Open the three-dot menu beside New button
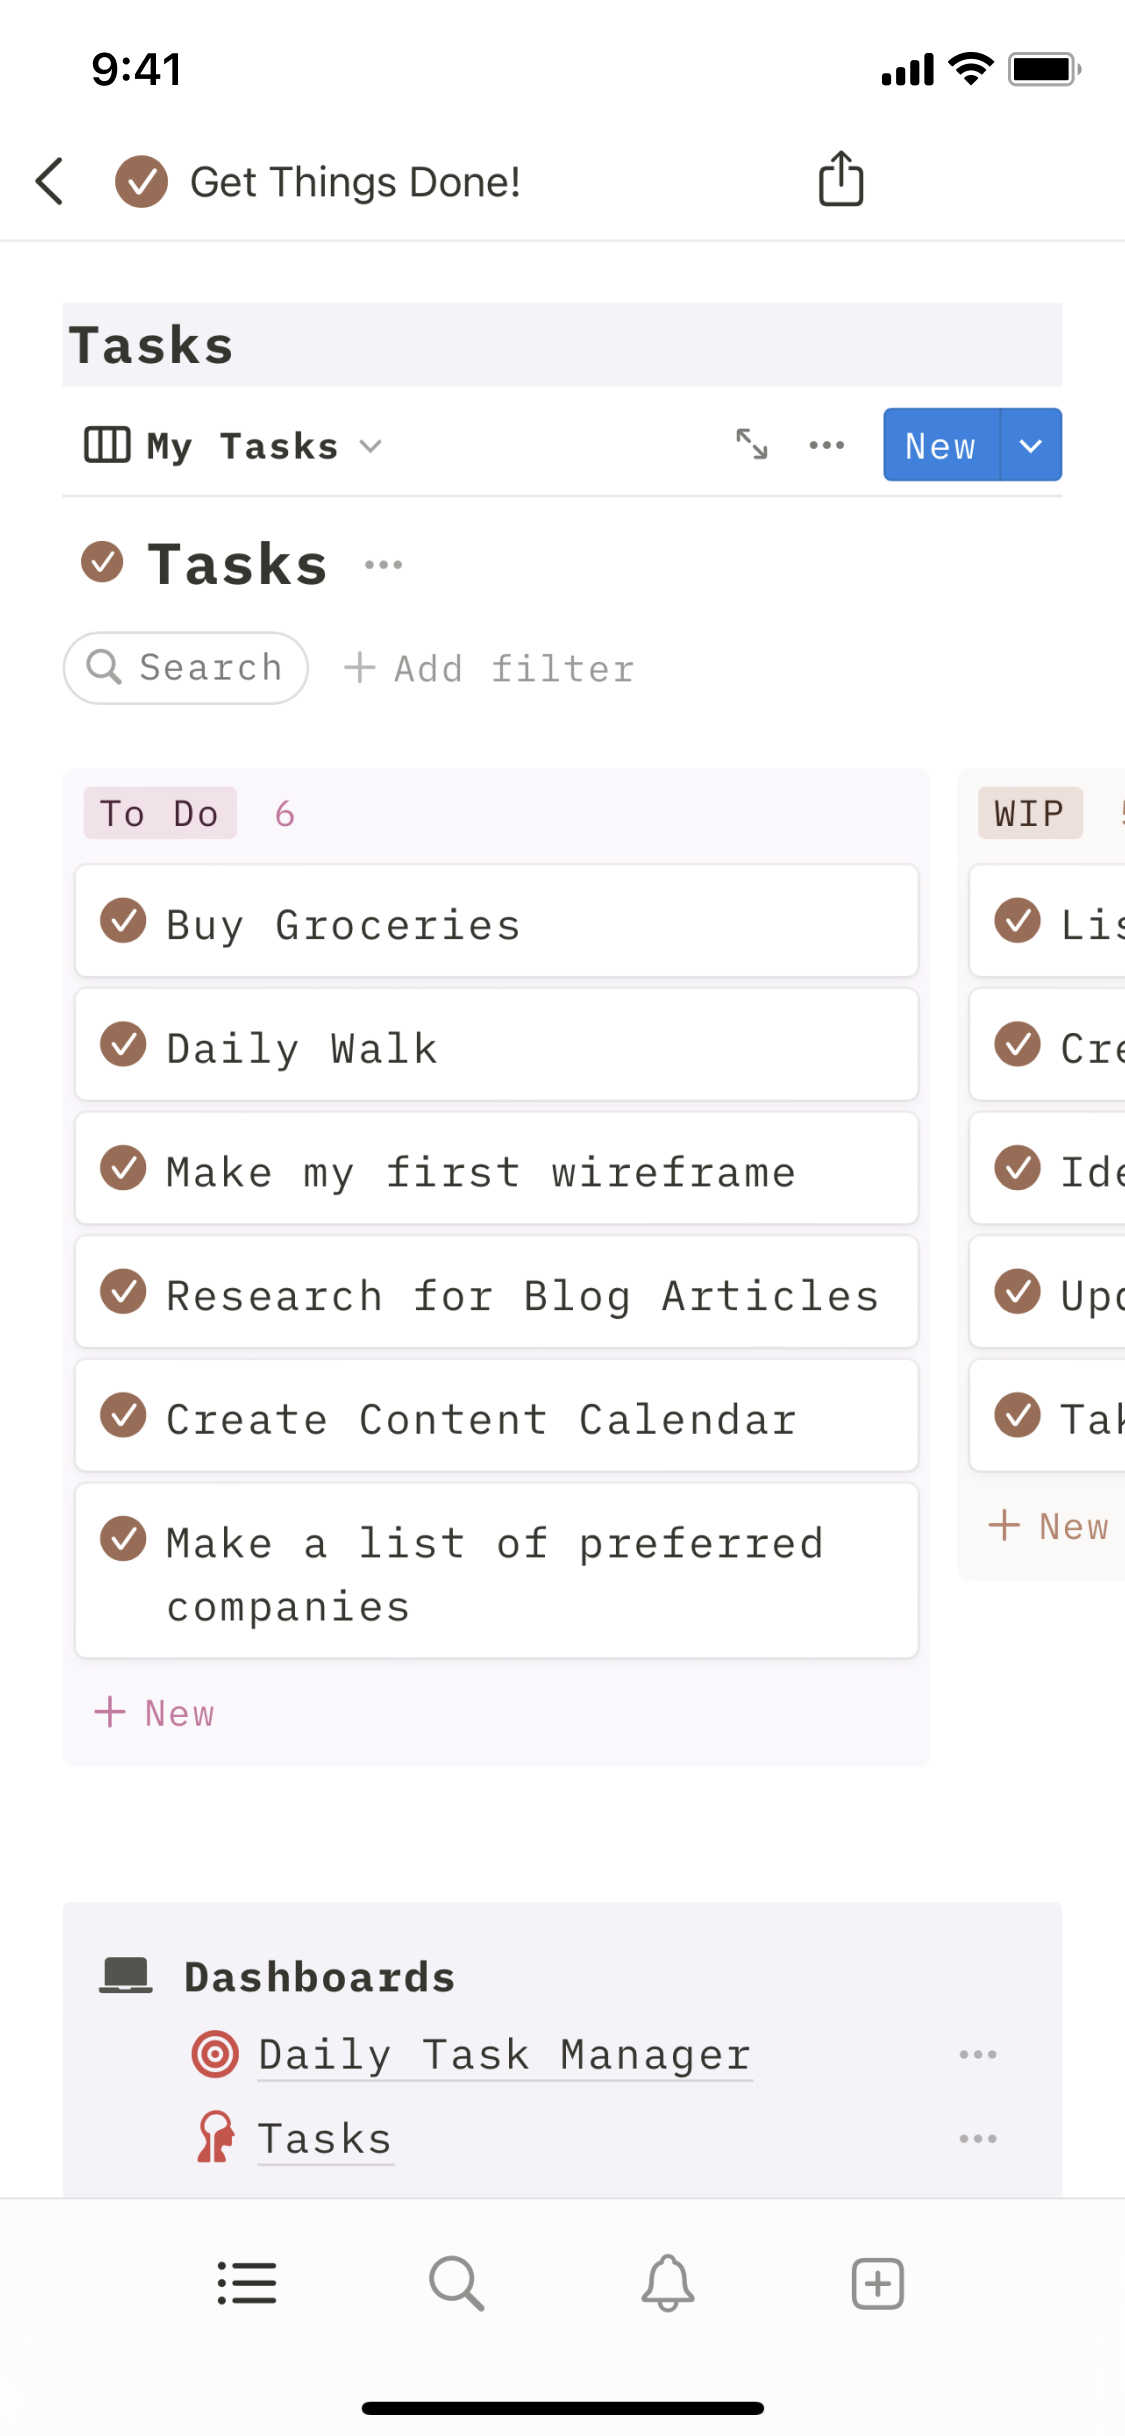Image resolution: width=1125 pixels, height=2436 pixels. pyautogui.click(x=826, y=445)
